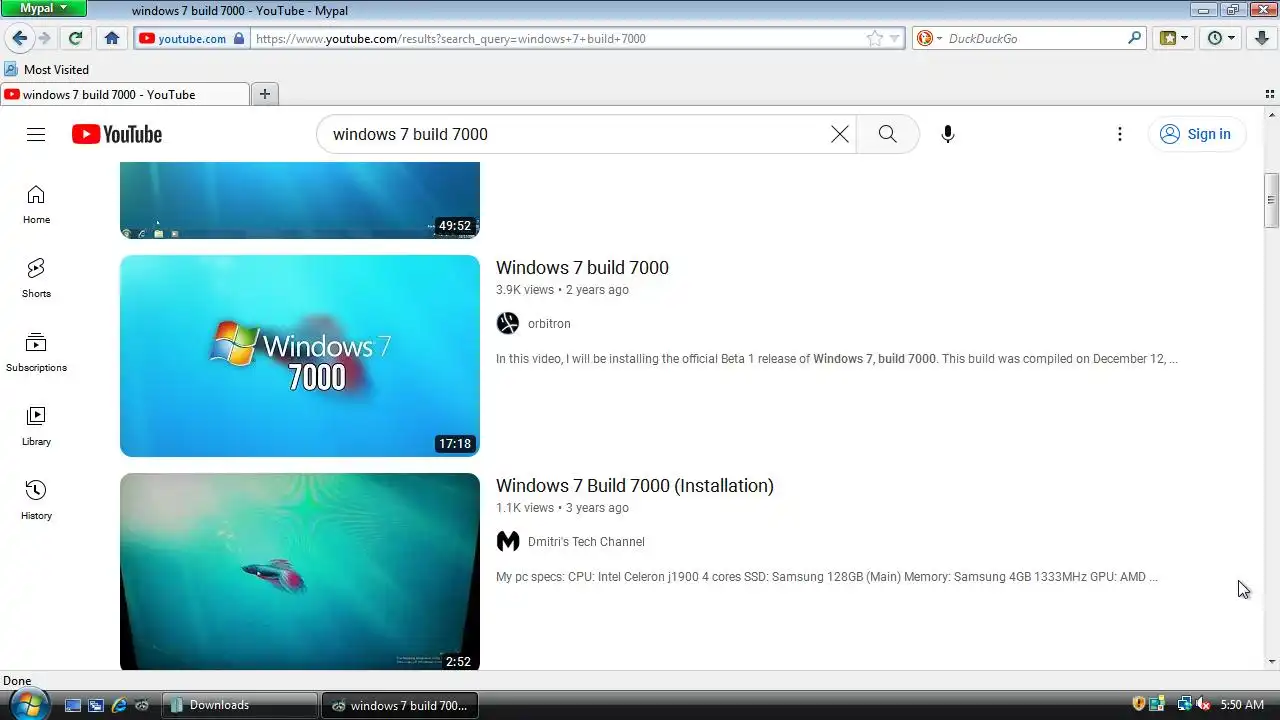Start voice search with microphone icon
The height and width of the screenshot is (720, 1280).
click(x=948, y=134)
